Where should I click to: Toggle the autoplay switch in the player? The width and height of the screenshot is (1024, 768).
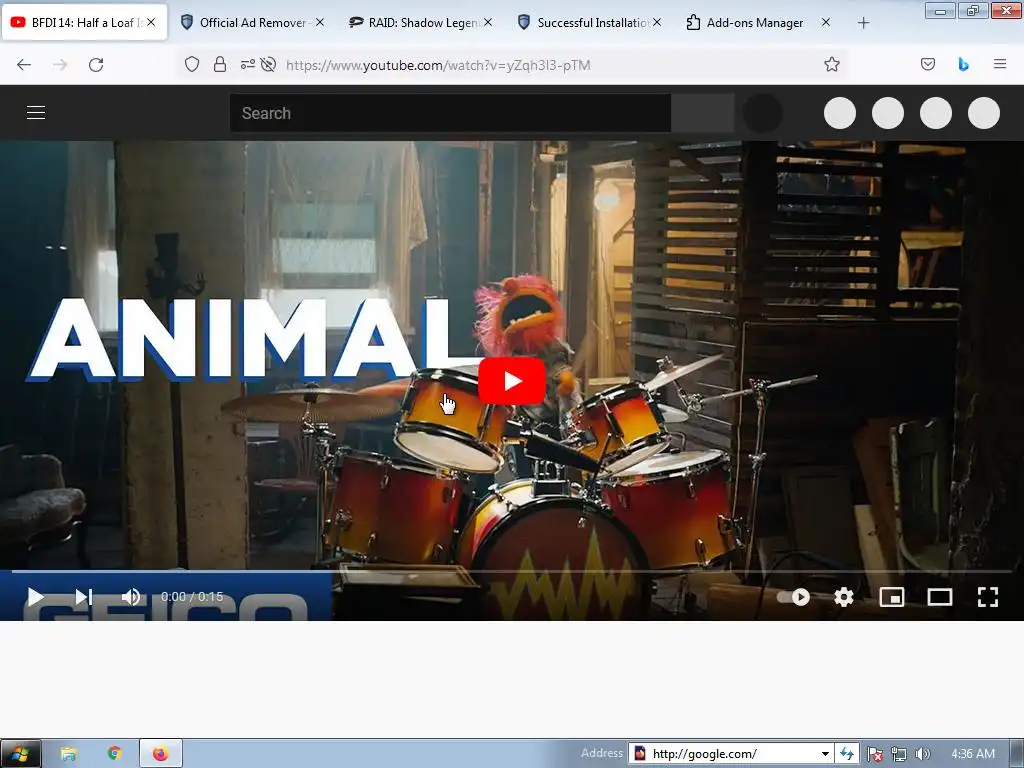coord(793,597)
